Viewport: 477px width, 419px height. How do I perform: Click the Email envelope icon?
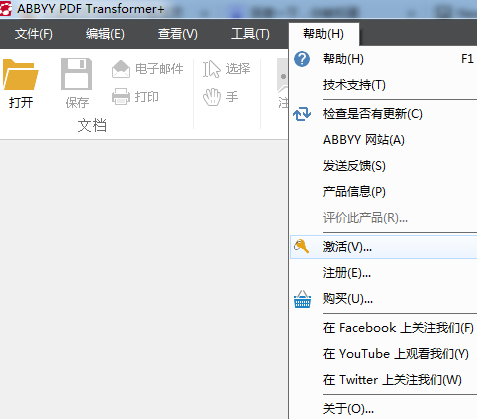pyautogui.click(x=121, y=69)
